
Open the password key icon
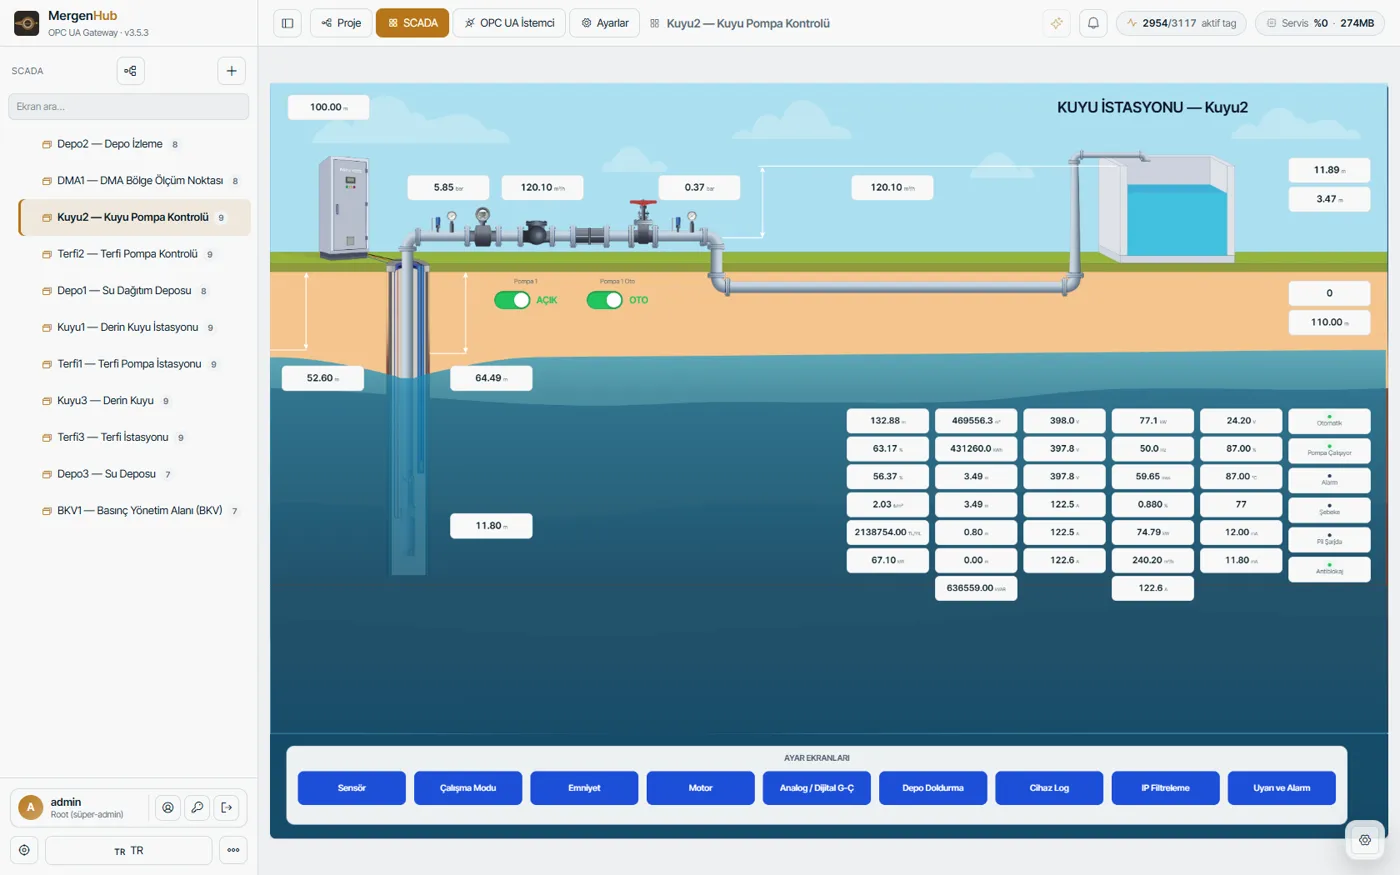click(197, 808)
